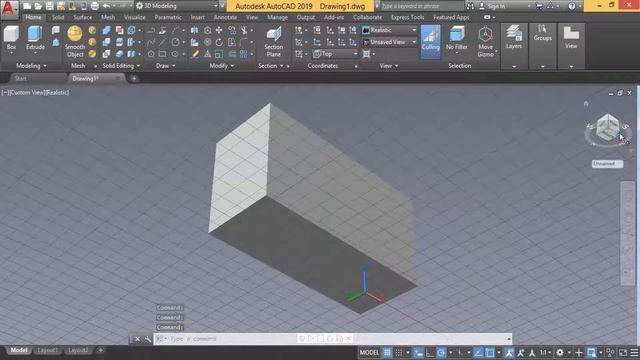Viewport: 640px width, 360px height.
Task: Click the Unnamed UCS label below ViewCube
Action: 607,164
